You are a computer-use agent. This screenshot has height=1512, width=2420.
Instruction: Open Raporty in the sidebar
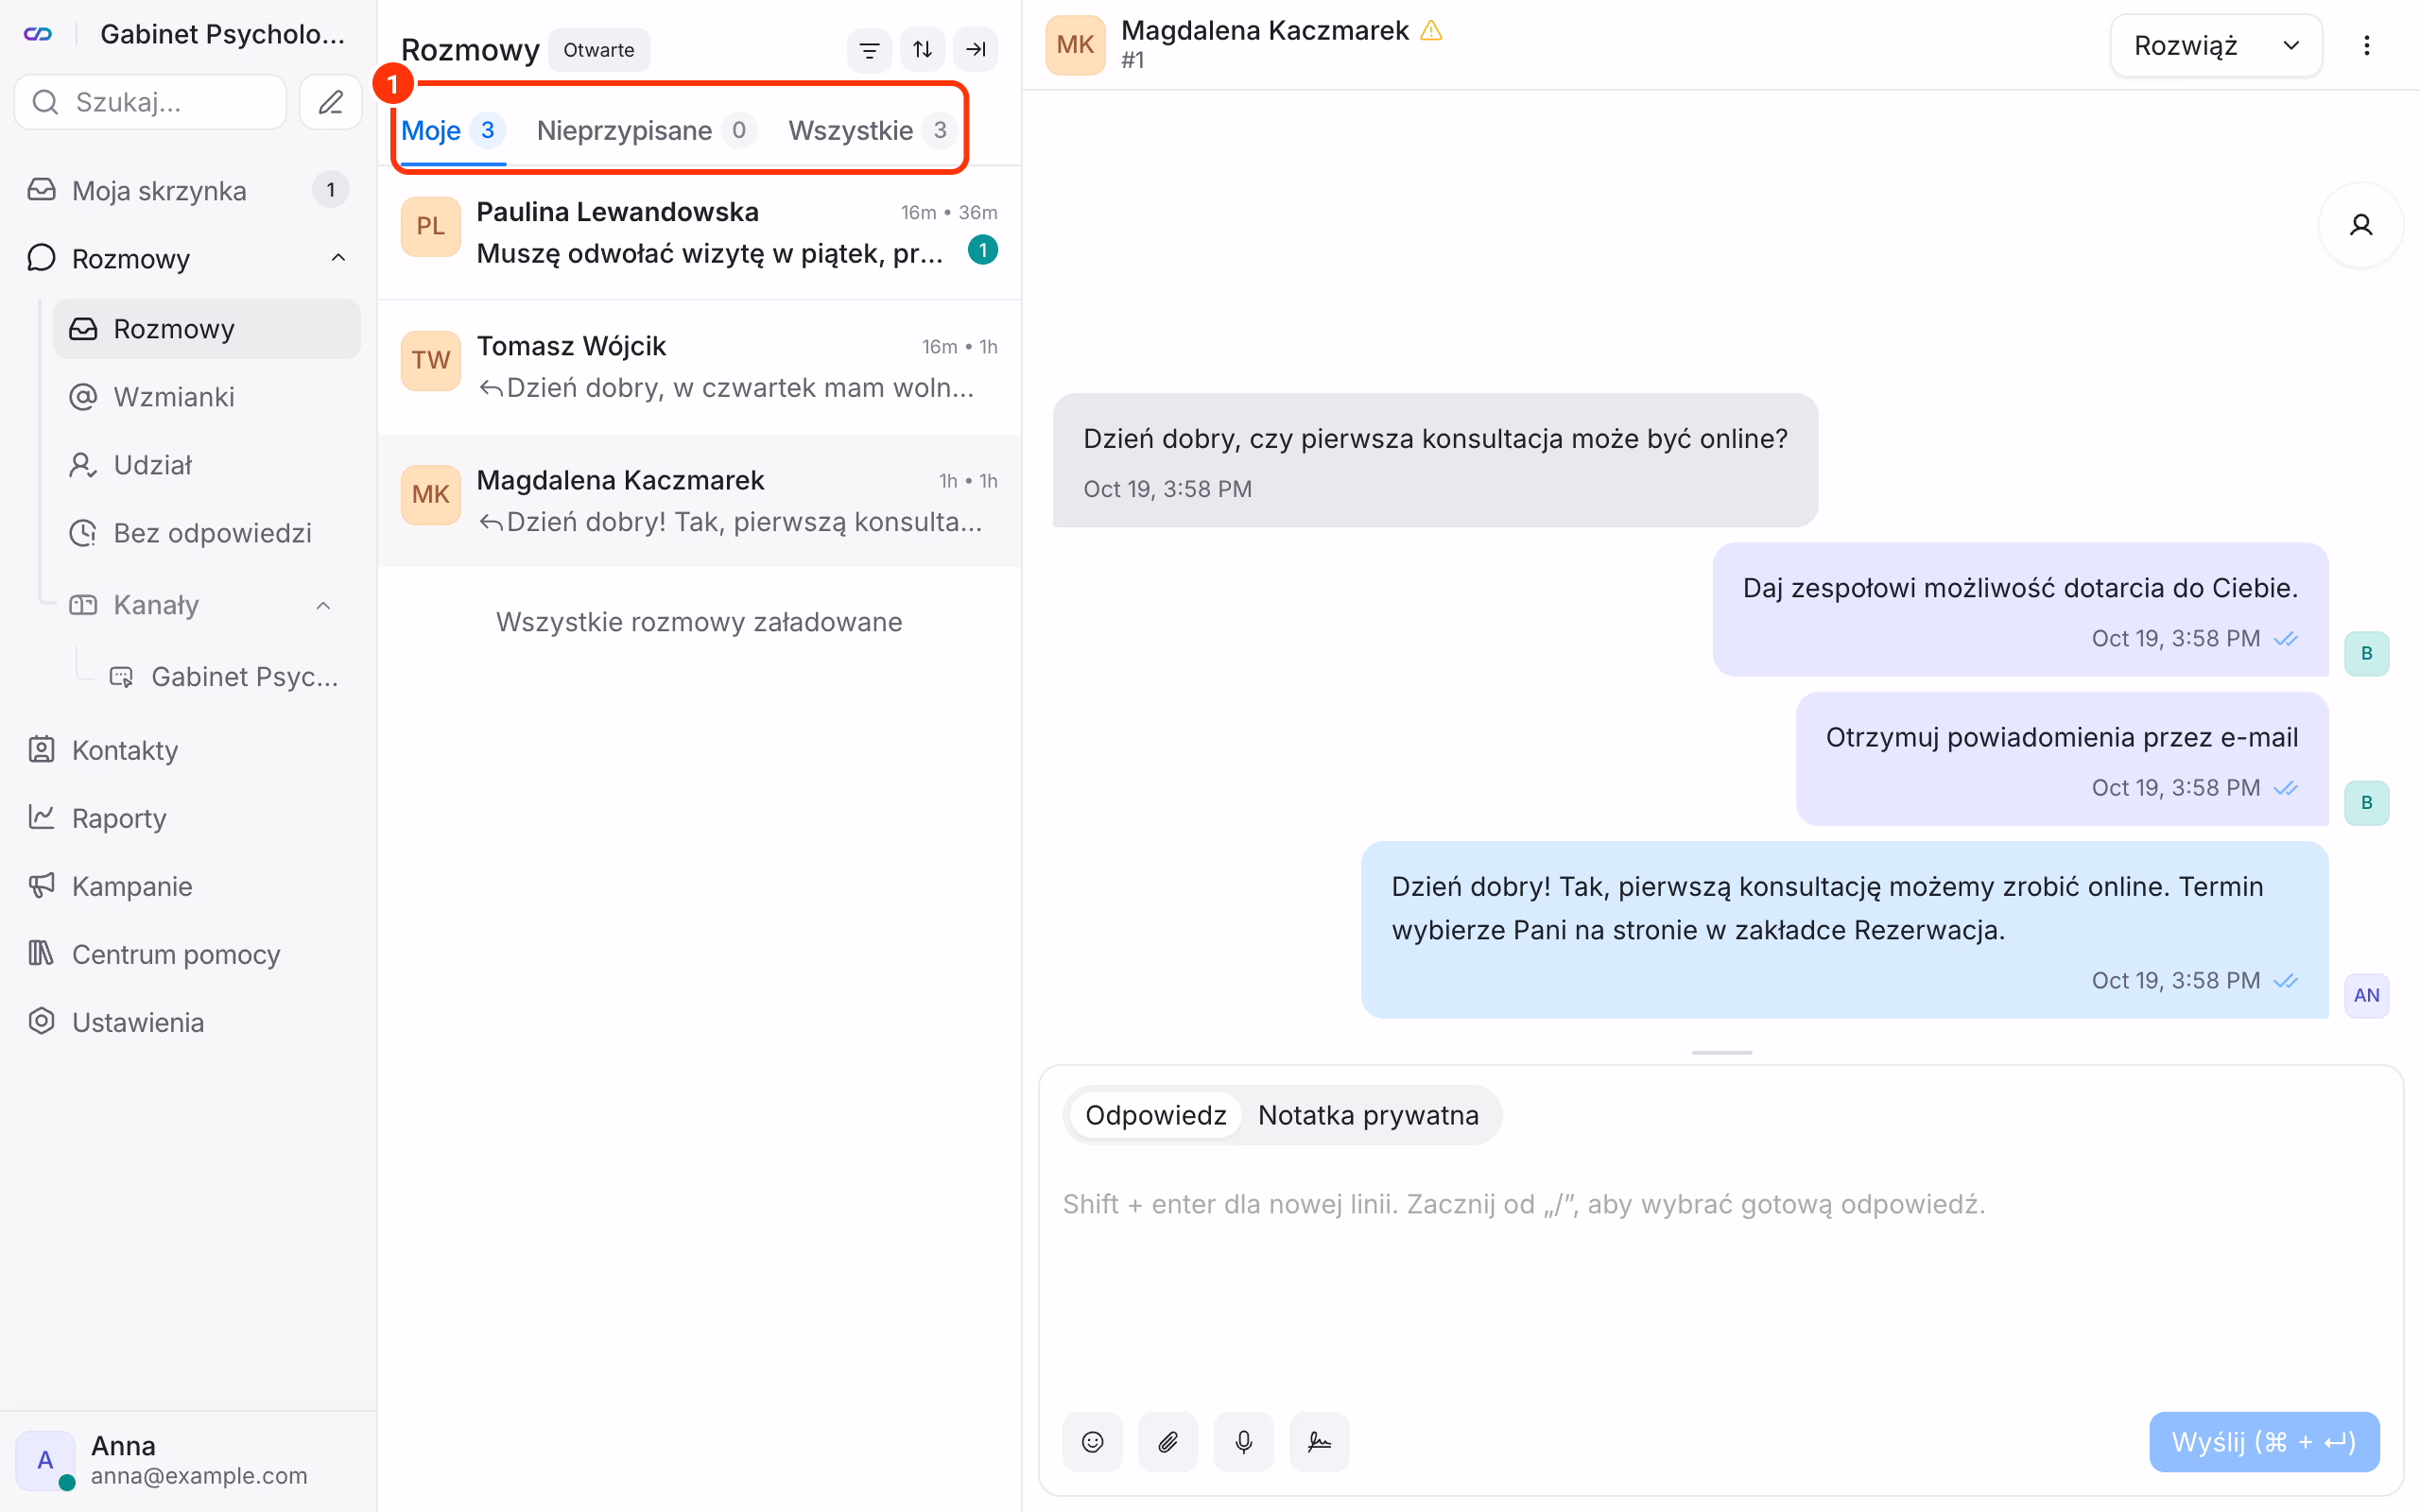(x=188, y=818)
